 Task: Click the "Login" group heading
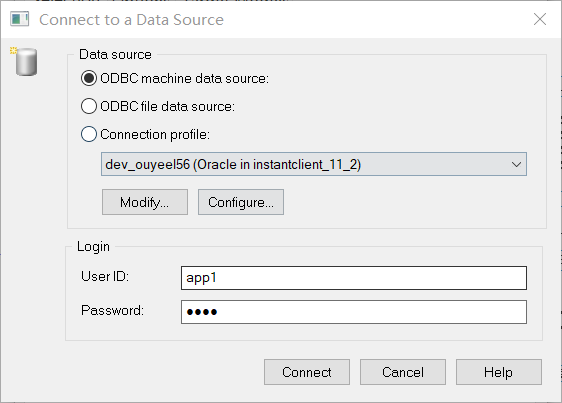tap(94, 247)
